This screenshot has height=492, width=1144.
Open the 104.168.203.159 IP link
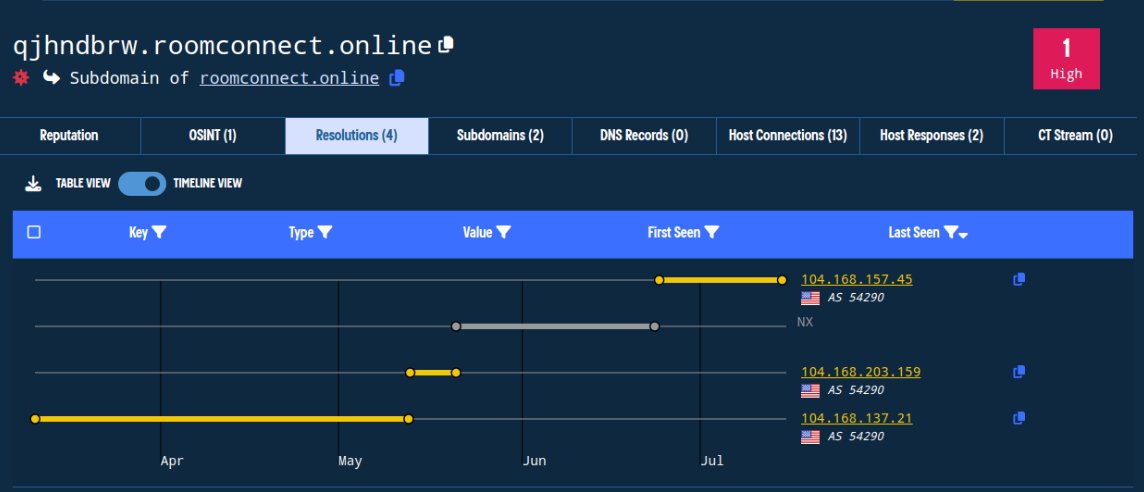861,372
